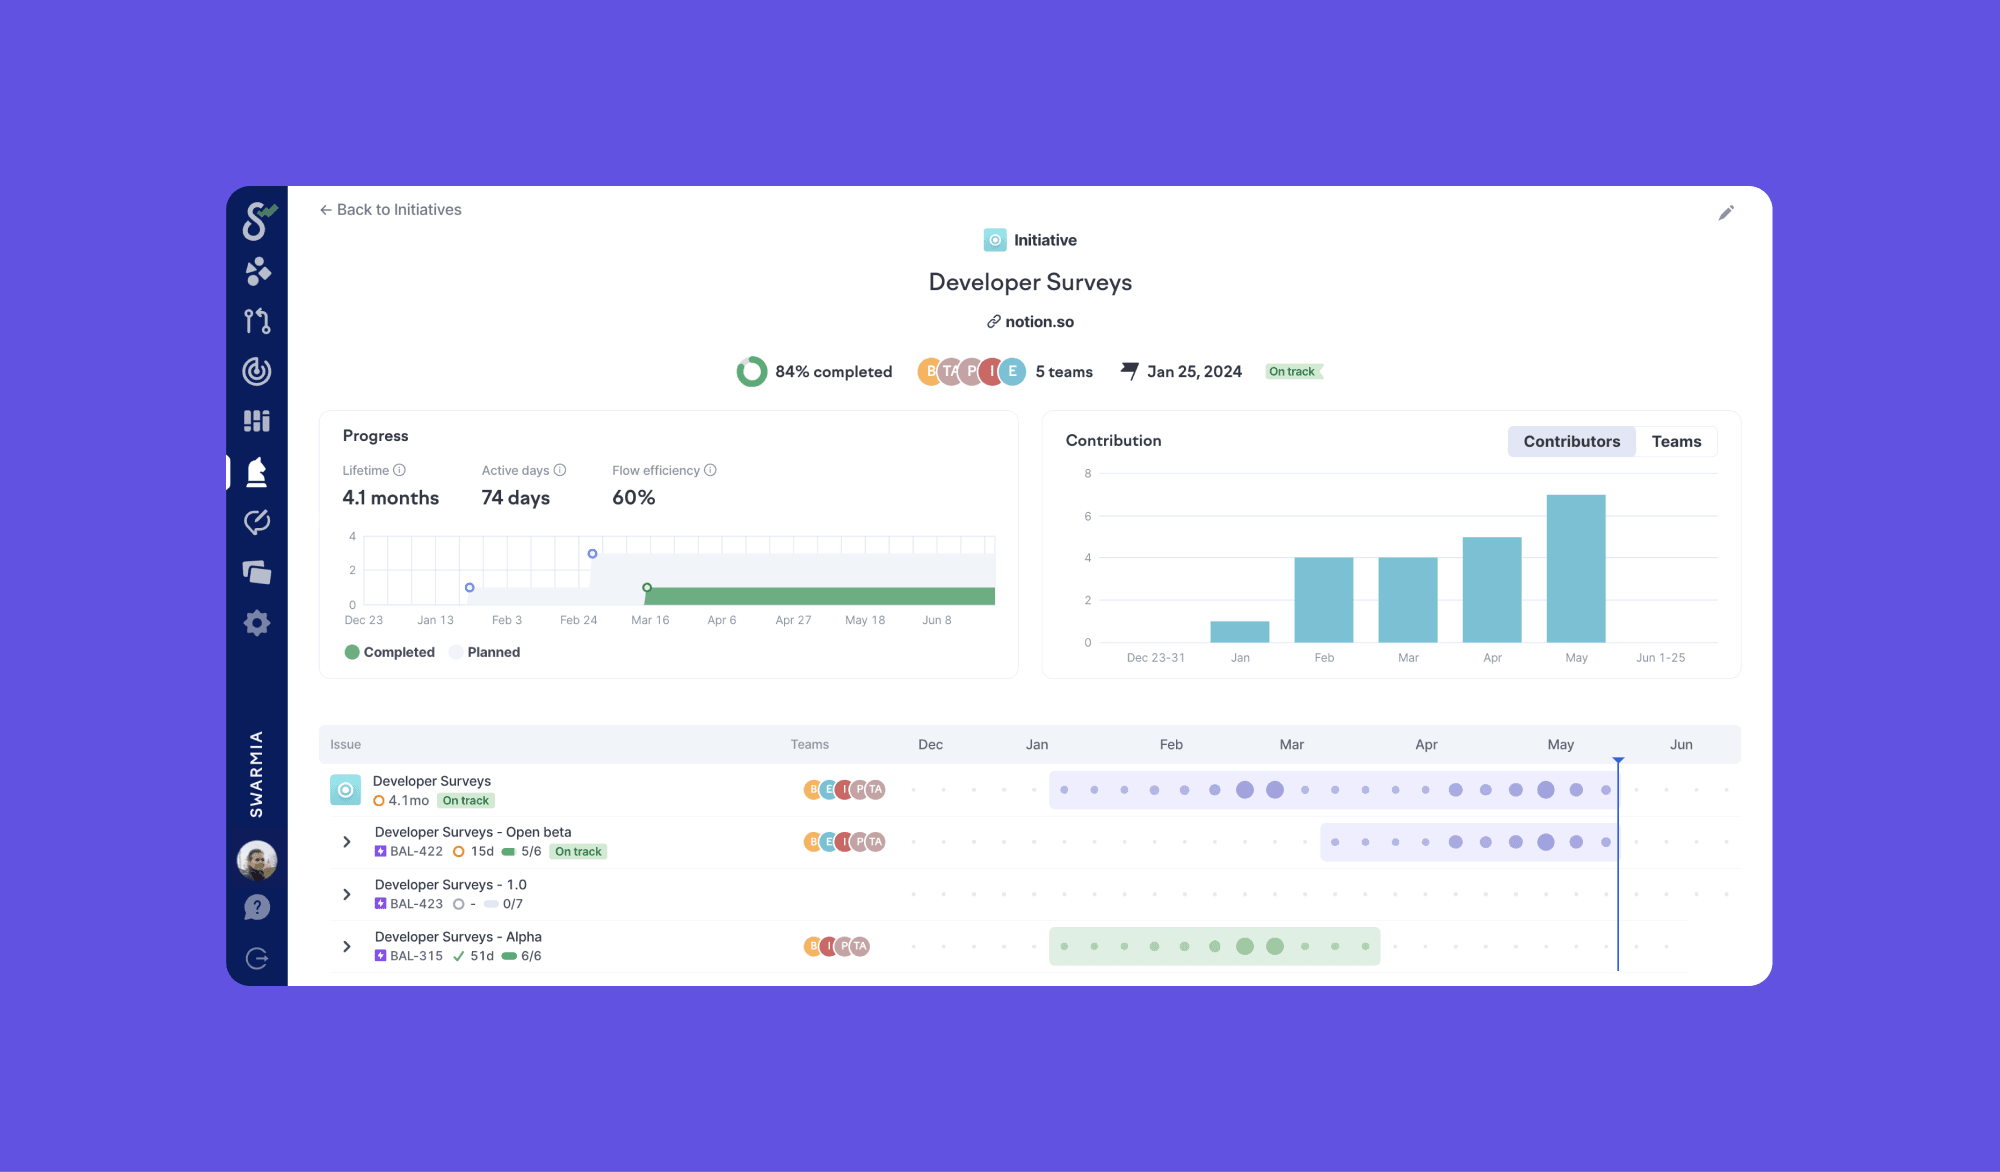Expand Developer Surveys - Alpha row
The width and height of the screenshot is (2000, 1172).
pos(347,946)
